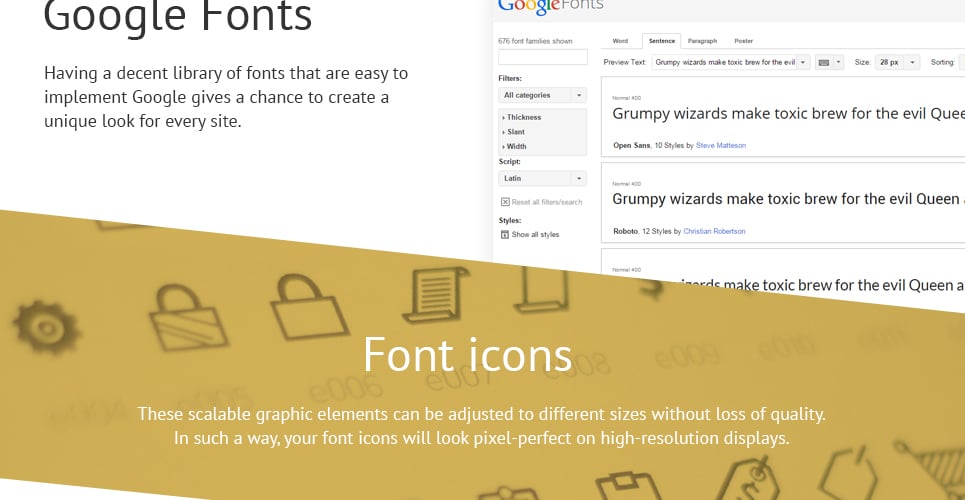Screen dimensions: 965x500
Task: Click the 'Size:' label
Action: tap(862, 62)
